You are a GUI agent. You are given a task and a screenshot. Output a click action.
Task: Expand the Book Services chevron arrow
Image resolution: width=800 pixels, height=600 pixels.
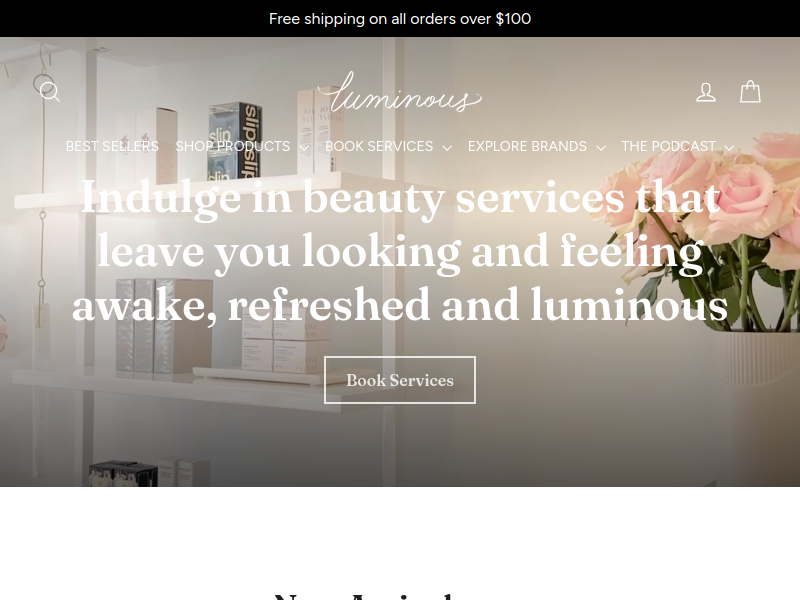tap(447, 148)
